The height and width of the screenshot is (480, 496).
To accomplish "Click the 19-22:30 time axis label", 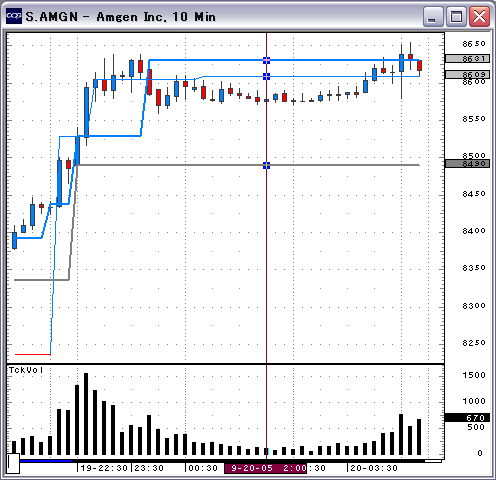I will click(x=104, y=468).
